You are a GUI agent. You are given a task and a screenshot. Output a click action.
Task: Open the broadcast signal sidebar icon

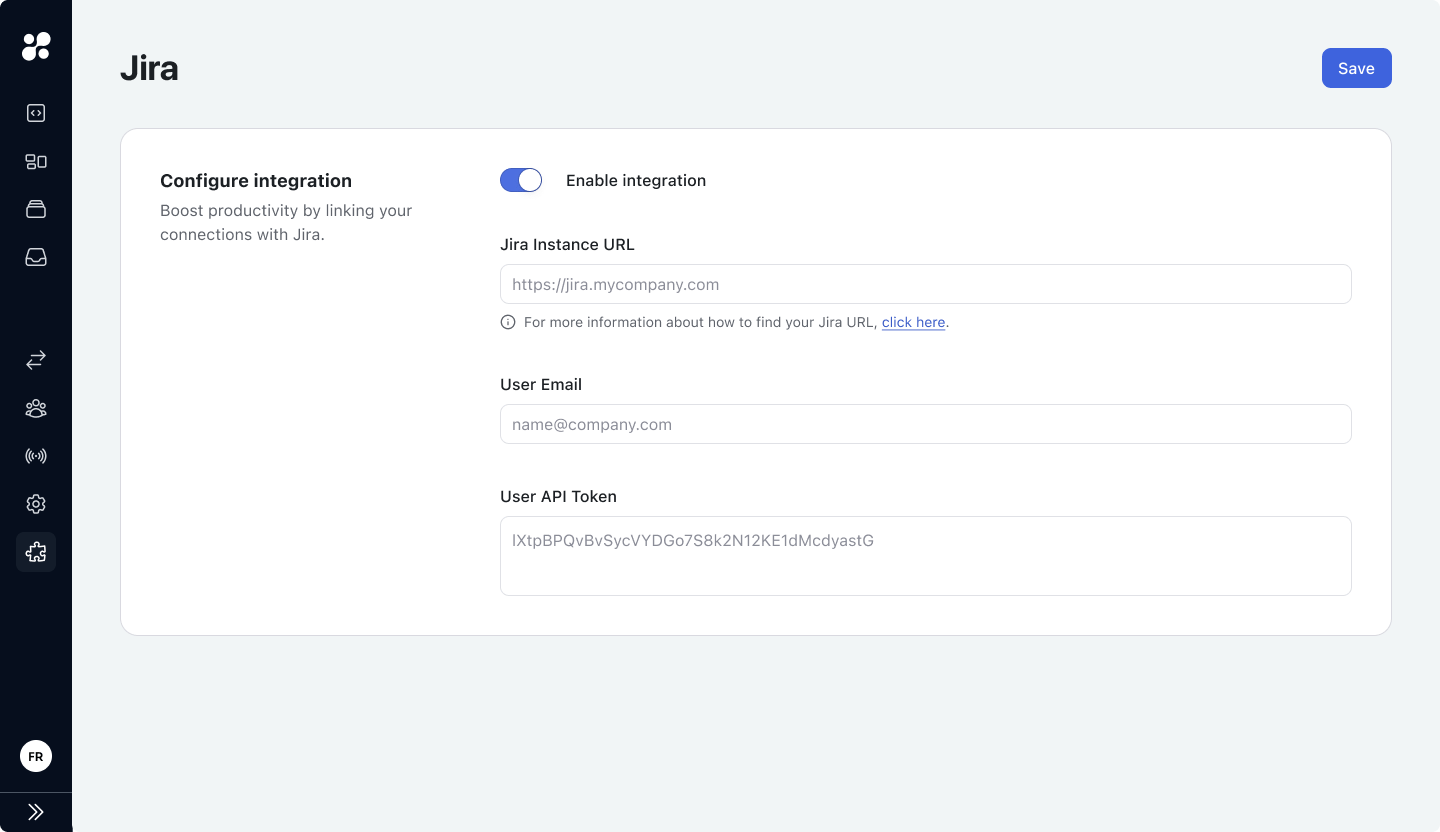(36, 456)
